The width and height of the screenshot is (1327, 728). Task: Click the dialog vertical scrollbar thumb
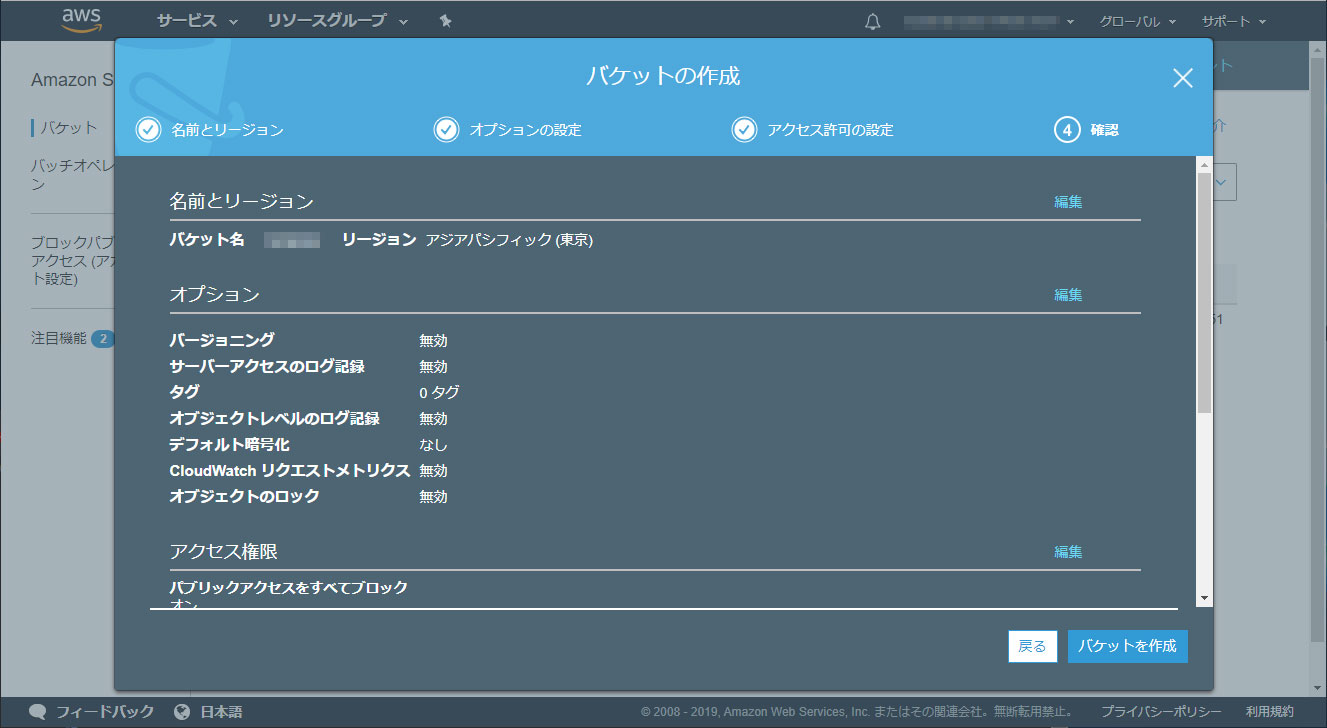click(1204, 293)
